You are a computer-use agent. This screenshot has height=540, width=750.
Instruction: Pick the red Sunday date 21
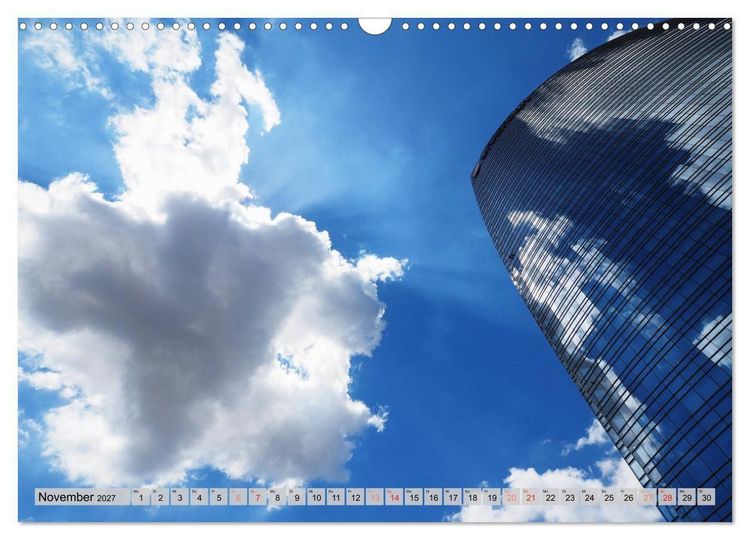tap(531, 497)
